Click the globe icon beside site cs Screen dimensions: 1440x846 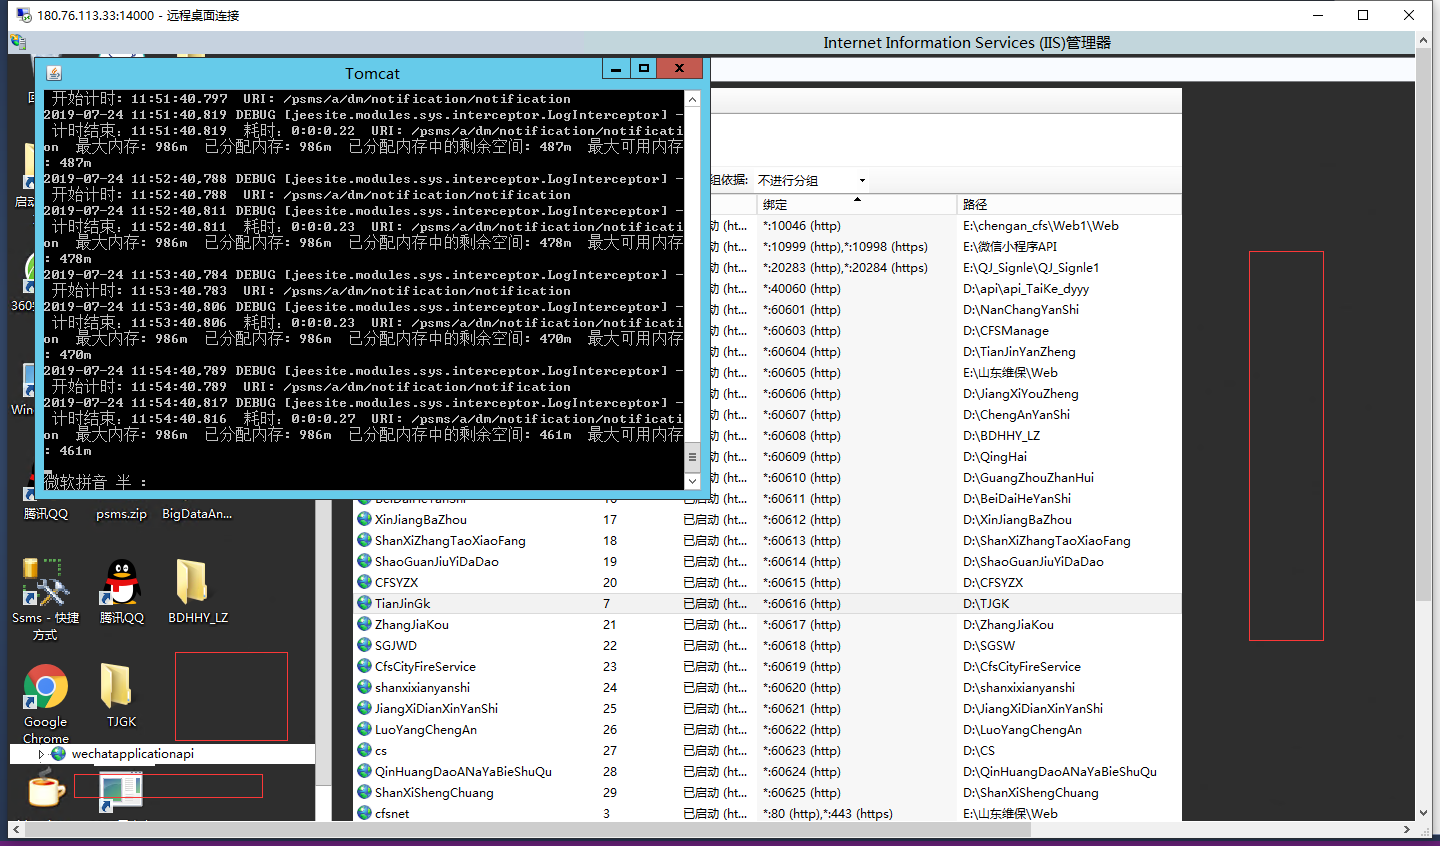[x=365, y=750]
